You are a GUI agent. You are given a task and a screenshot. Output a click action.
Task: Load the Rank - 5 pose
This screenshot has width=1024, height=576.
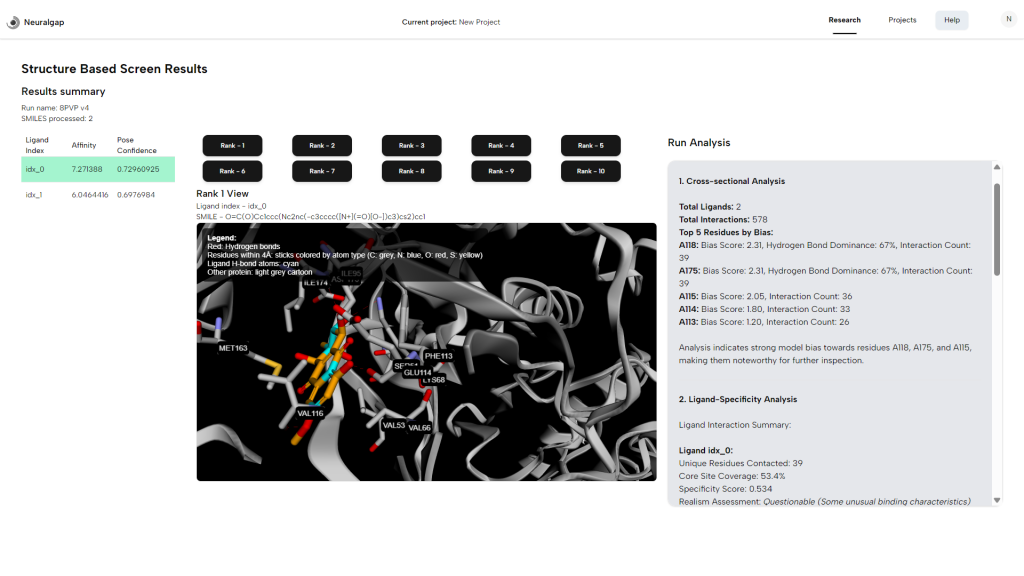[590, 145]
